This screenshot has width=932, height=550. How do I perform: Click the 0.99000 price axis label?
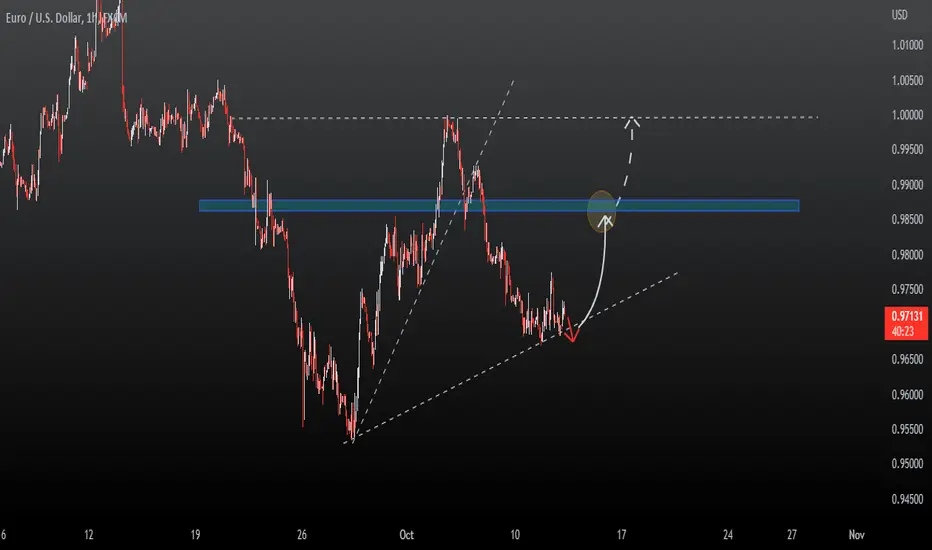point(907,185)
